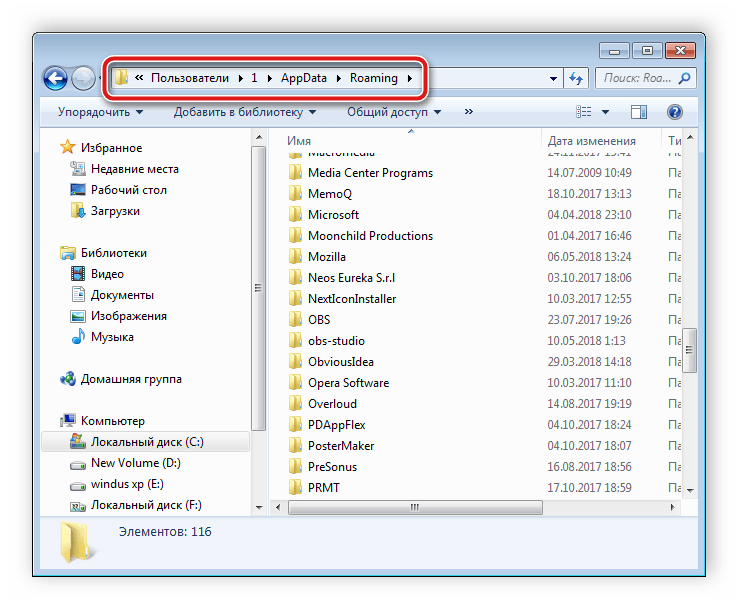The height and width of the screenshot is (609, 738).
Task: Click the Mozilla folder icon
Action: point(295,256)
